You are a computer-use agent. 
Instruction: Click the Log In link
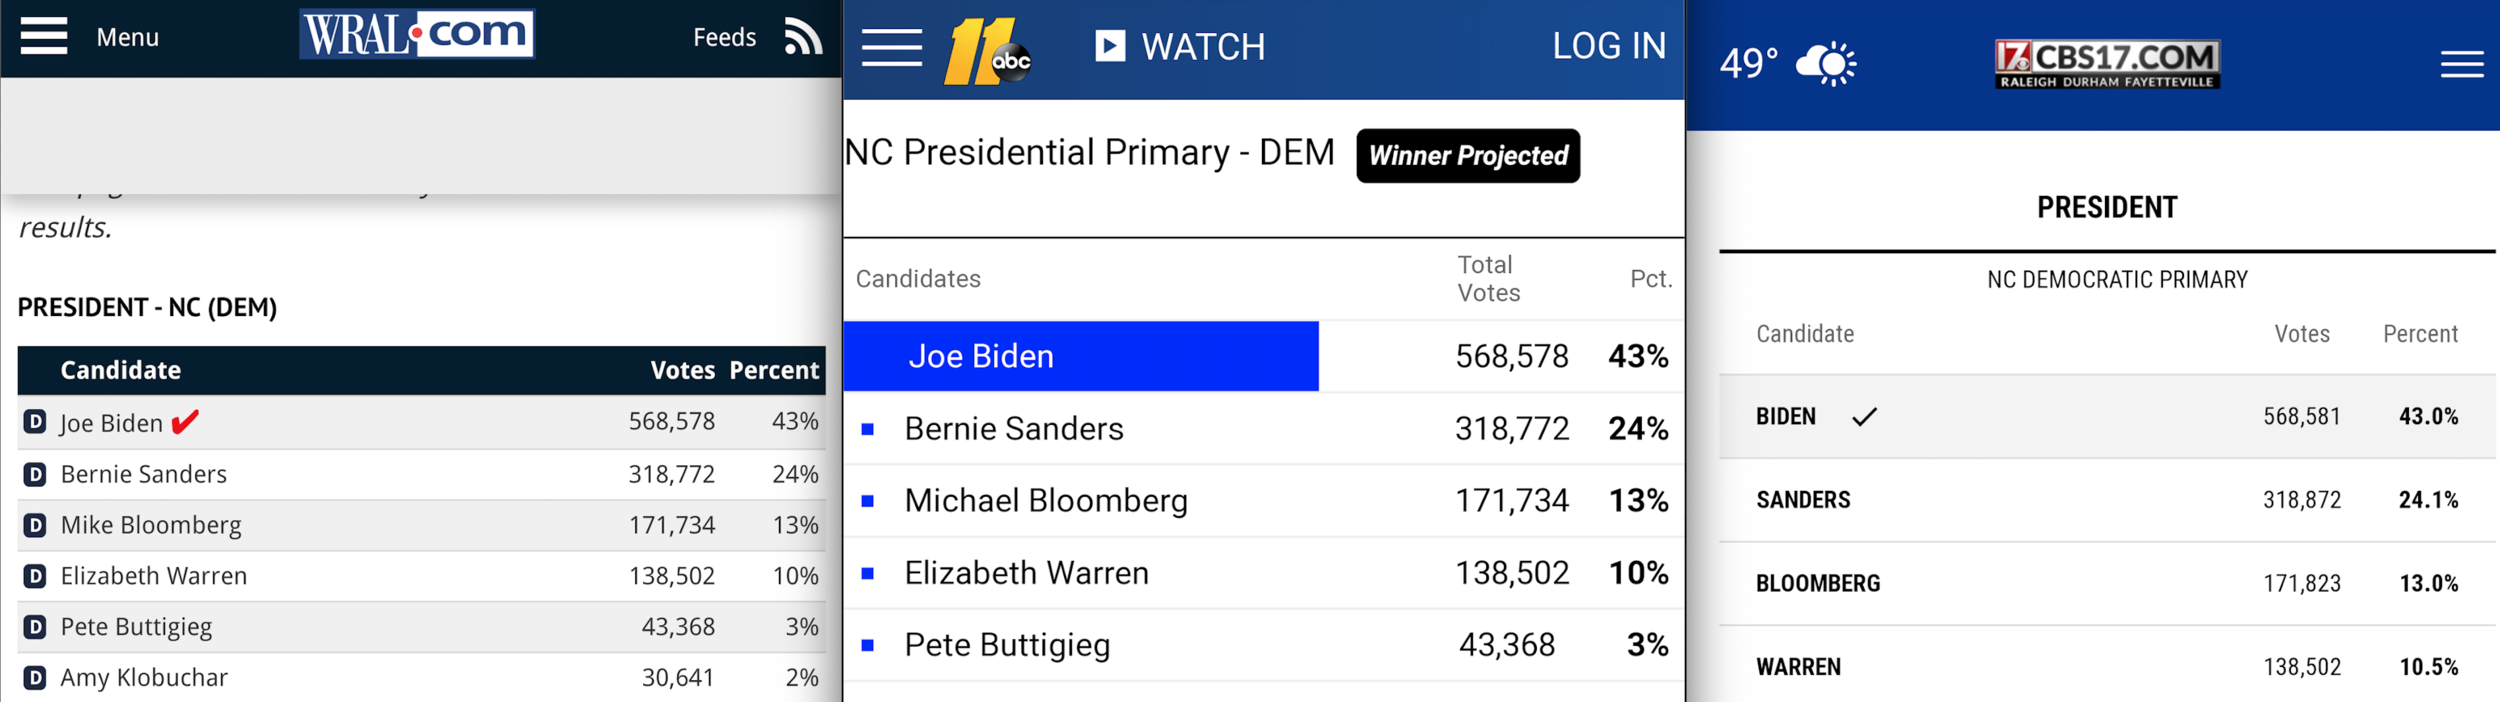[x=1609, y=46]
